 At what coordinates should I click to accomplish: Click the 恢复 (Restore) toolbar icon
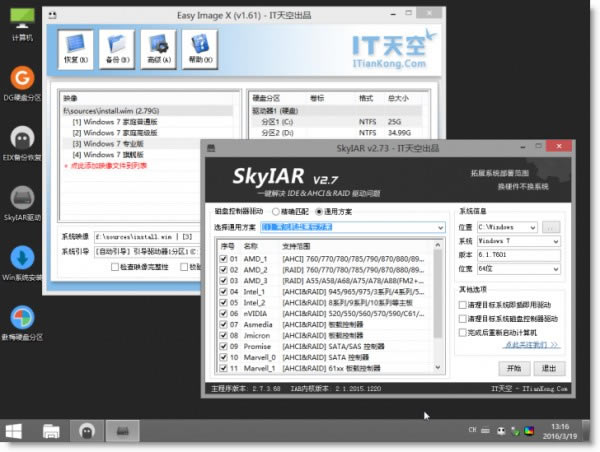coord(73,49)
